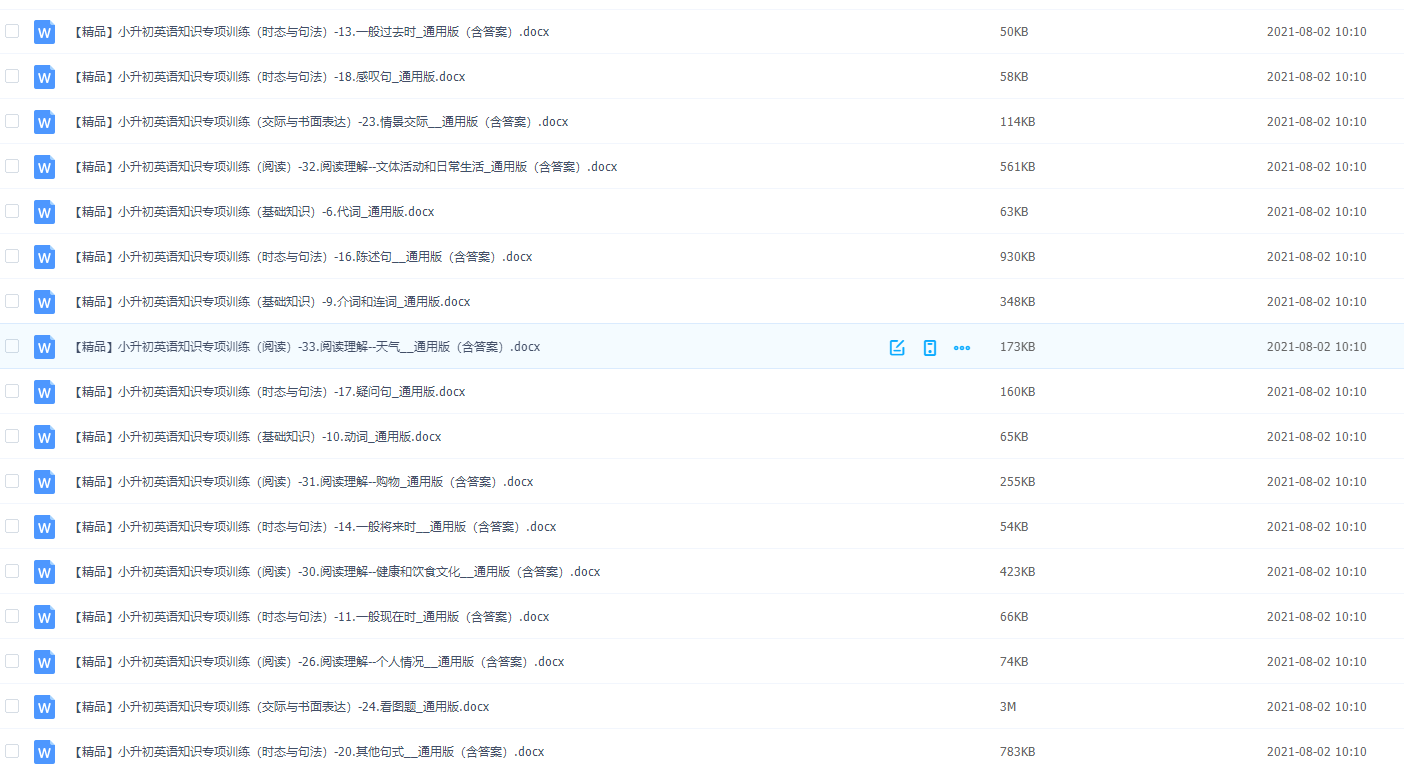Select the checkbox for the 动词 document
Viewport: 1404px width, 764px height.
12,437
